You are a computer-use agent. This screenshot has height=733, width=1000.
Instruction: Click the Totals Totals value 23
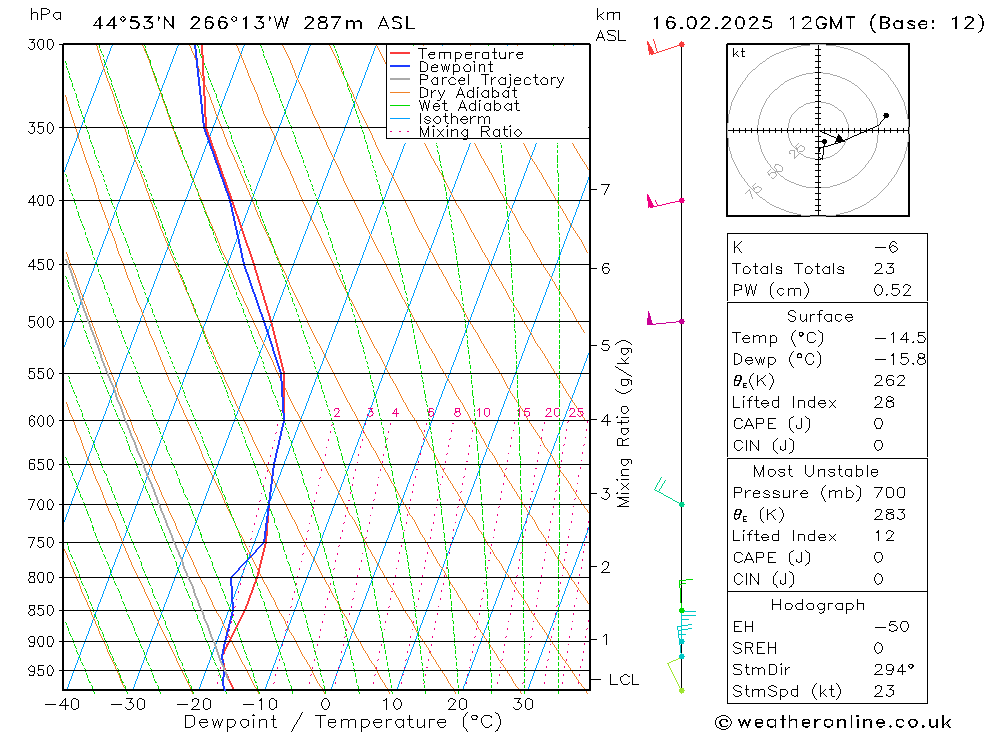[x=885, y=269]
